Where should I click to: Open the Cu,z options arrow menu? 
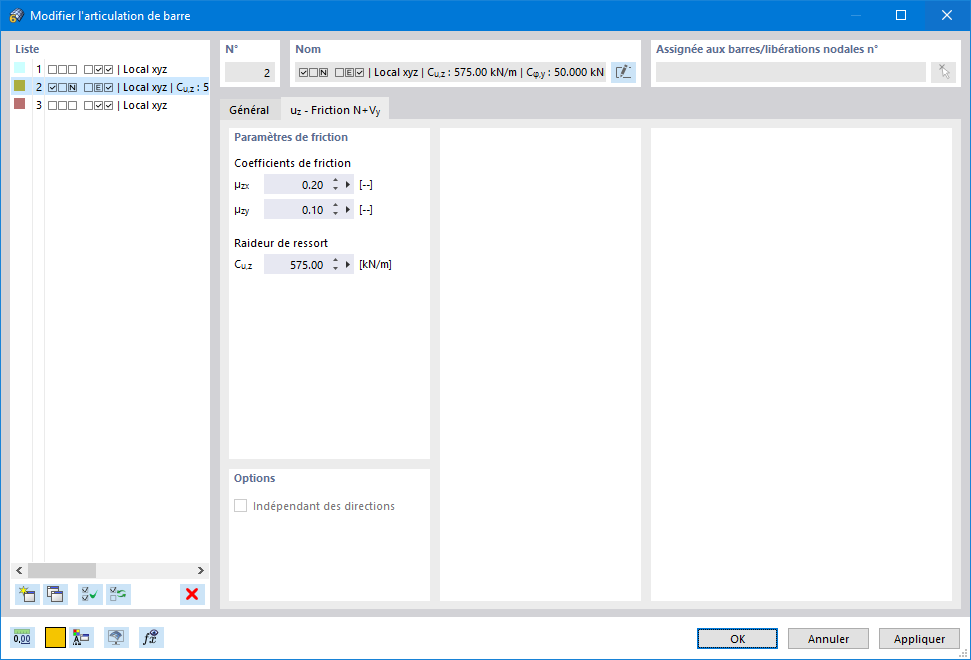[348, 264]
